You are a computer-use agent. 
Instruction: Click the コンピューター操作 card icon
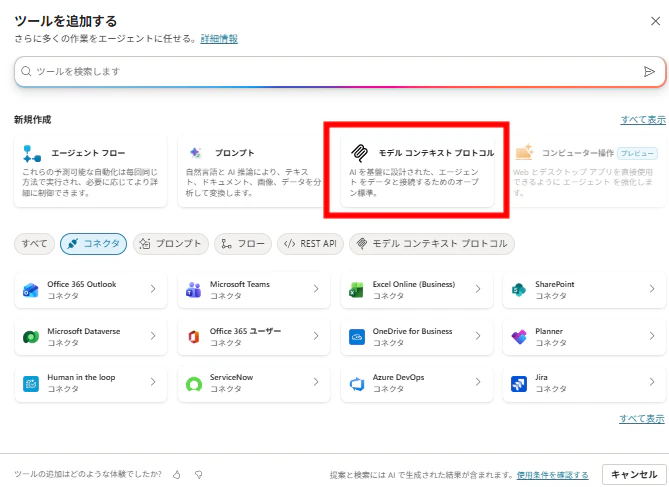click(x=525, y=152)
